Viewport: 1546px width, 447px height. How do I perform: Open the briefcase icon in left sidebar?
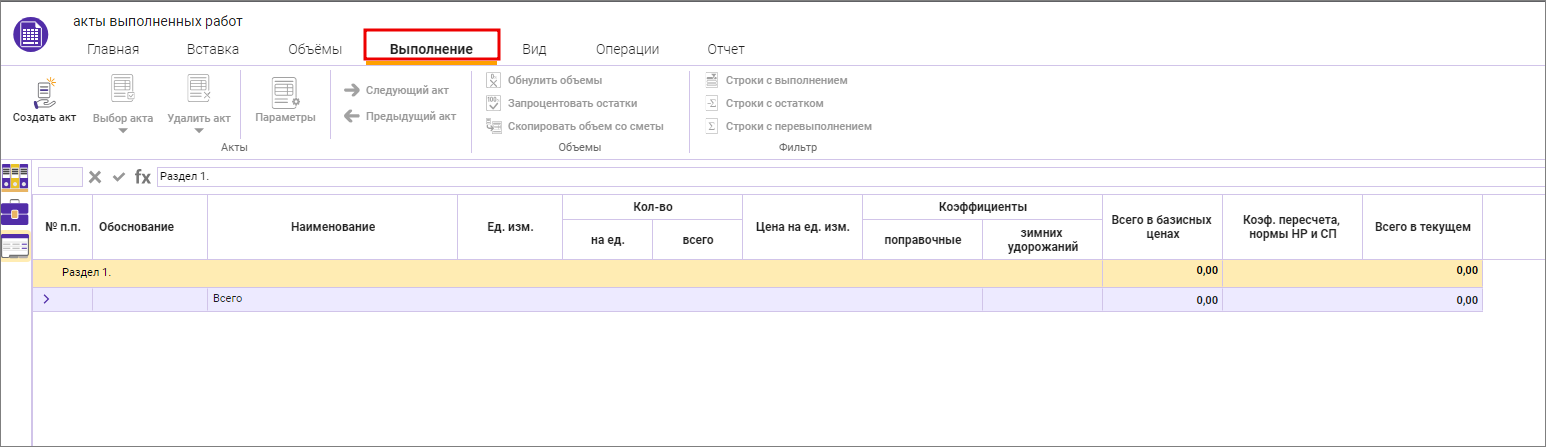click(x=15, y=212)
